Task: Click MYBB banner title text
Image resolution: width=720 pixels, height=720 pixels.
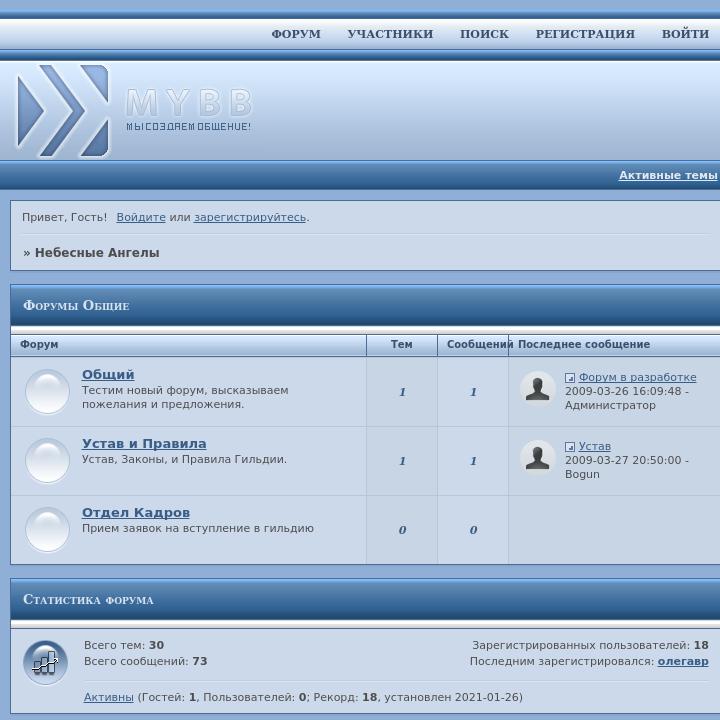Action: pyautogui.click(x=189, y=102)
